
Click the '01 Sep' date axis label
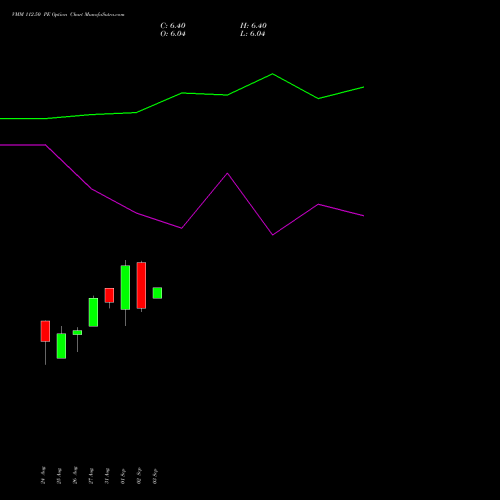click(x=123, y=476)
